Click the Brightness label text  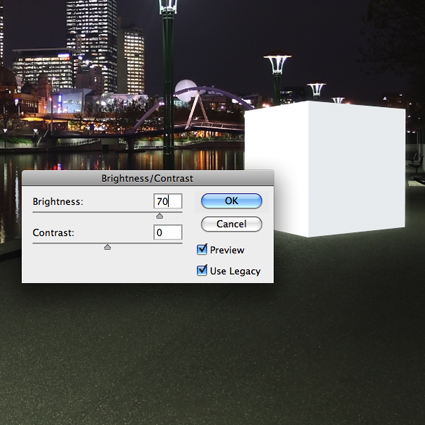[58, 202]
